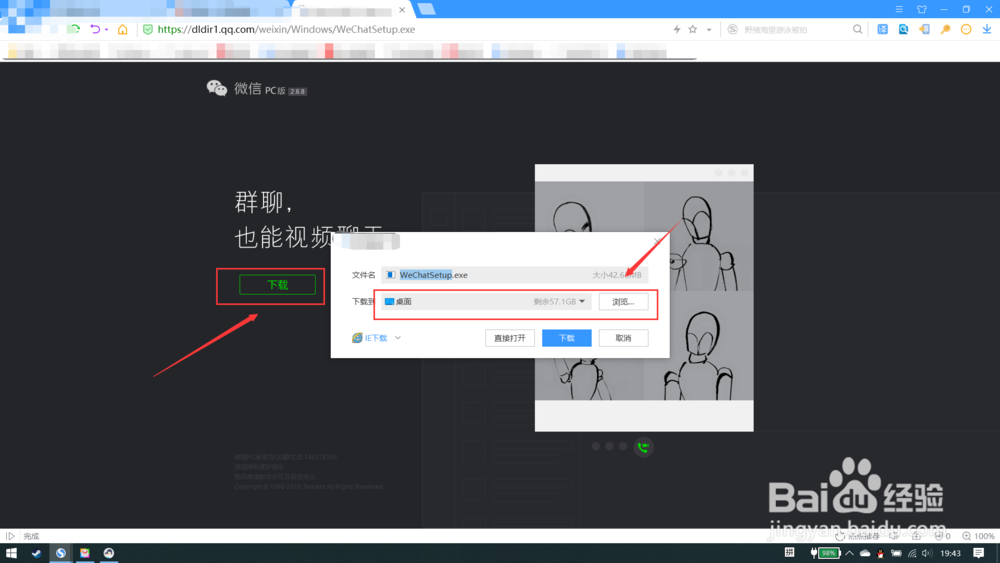Click the 19:43 clock in taskbar

(x=950, y=553)
